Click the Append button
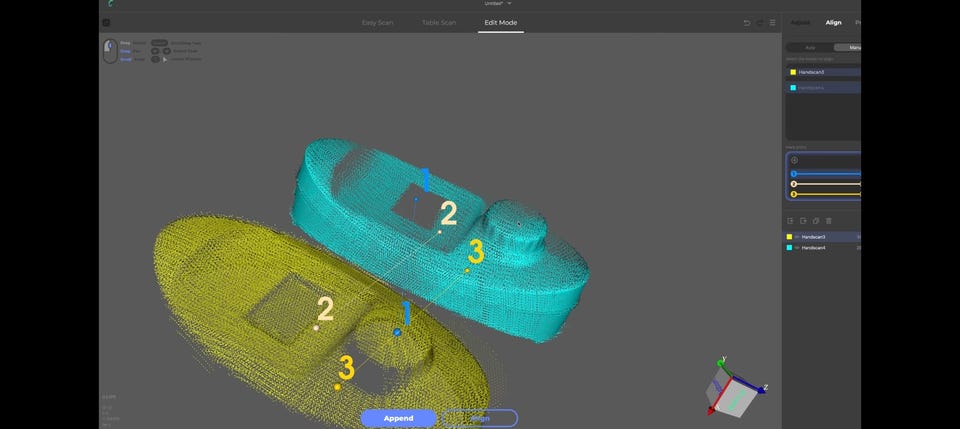This screenshot has width=960, height=429. coord(399,419)
